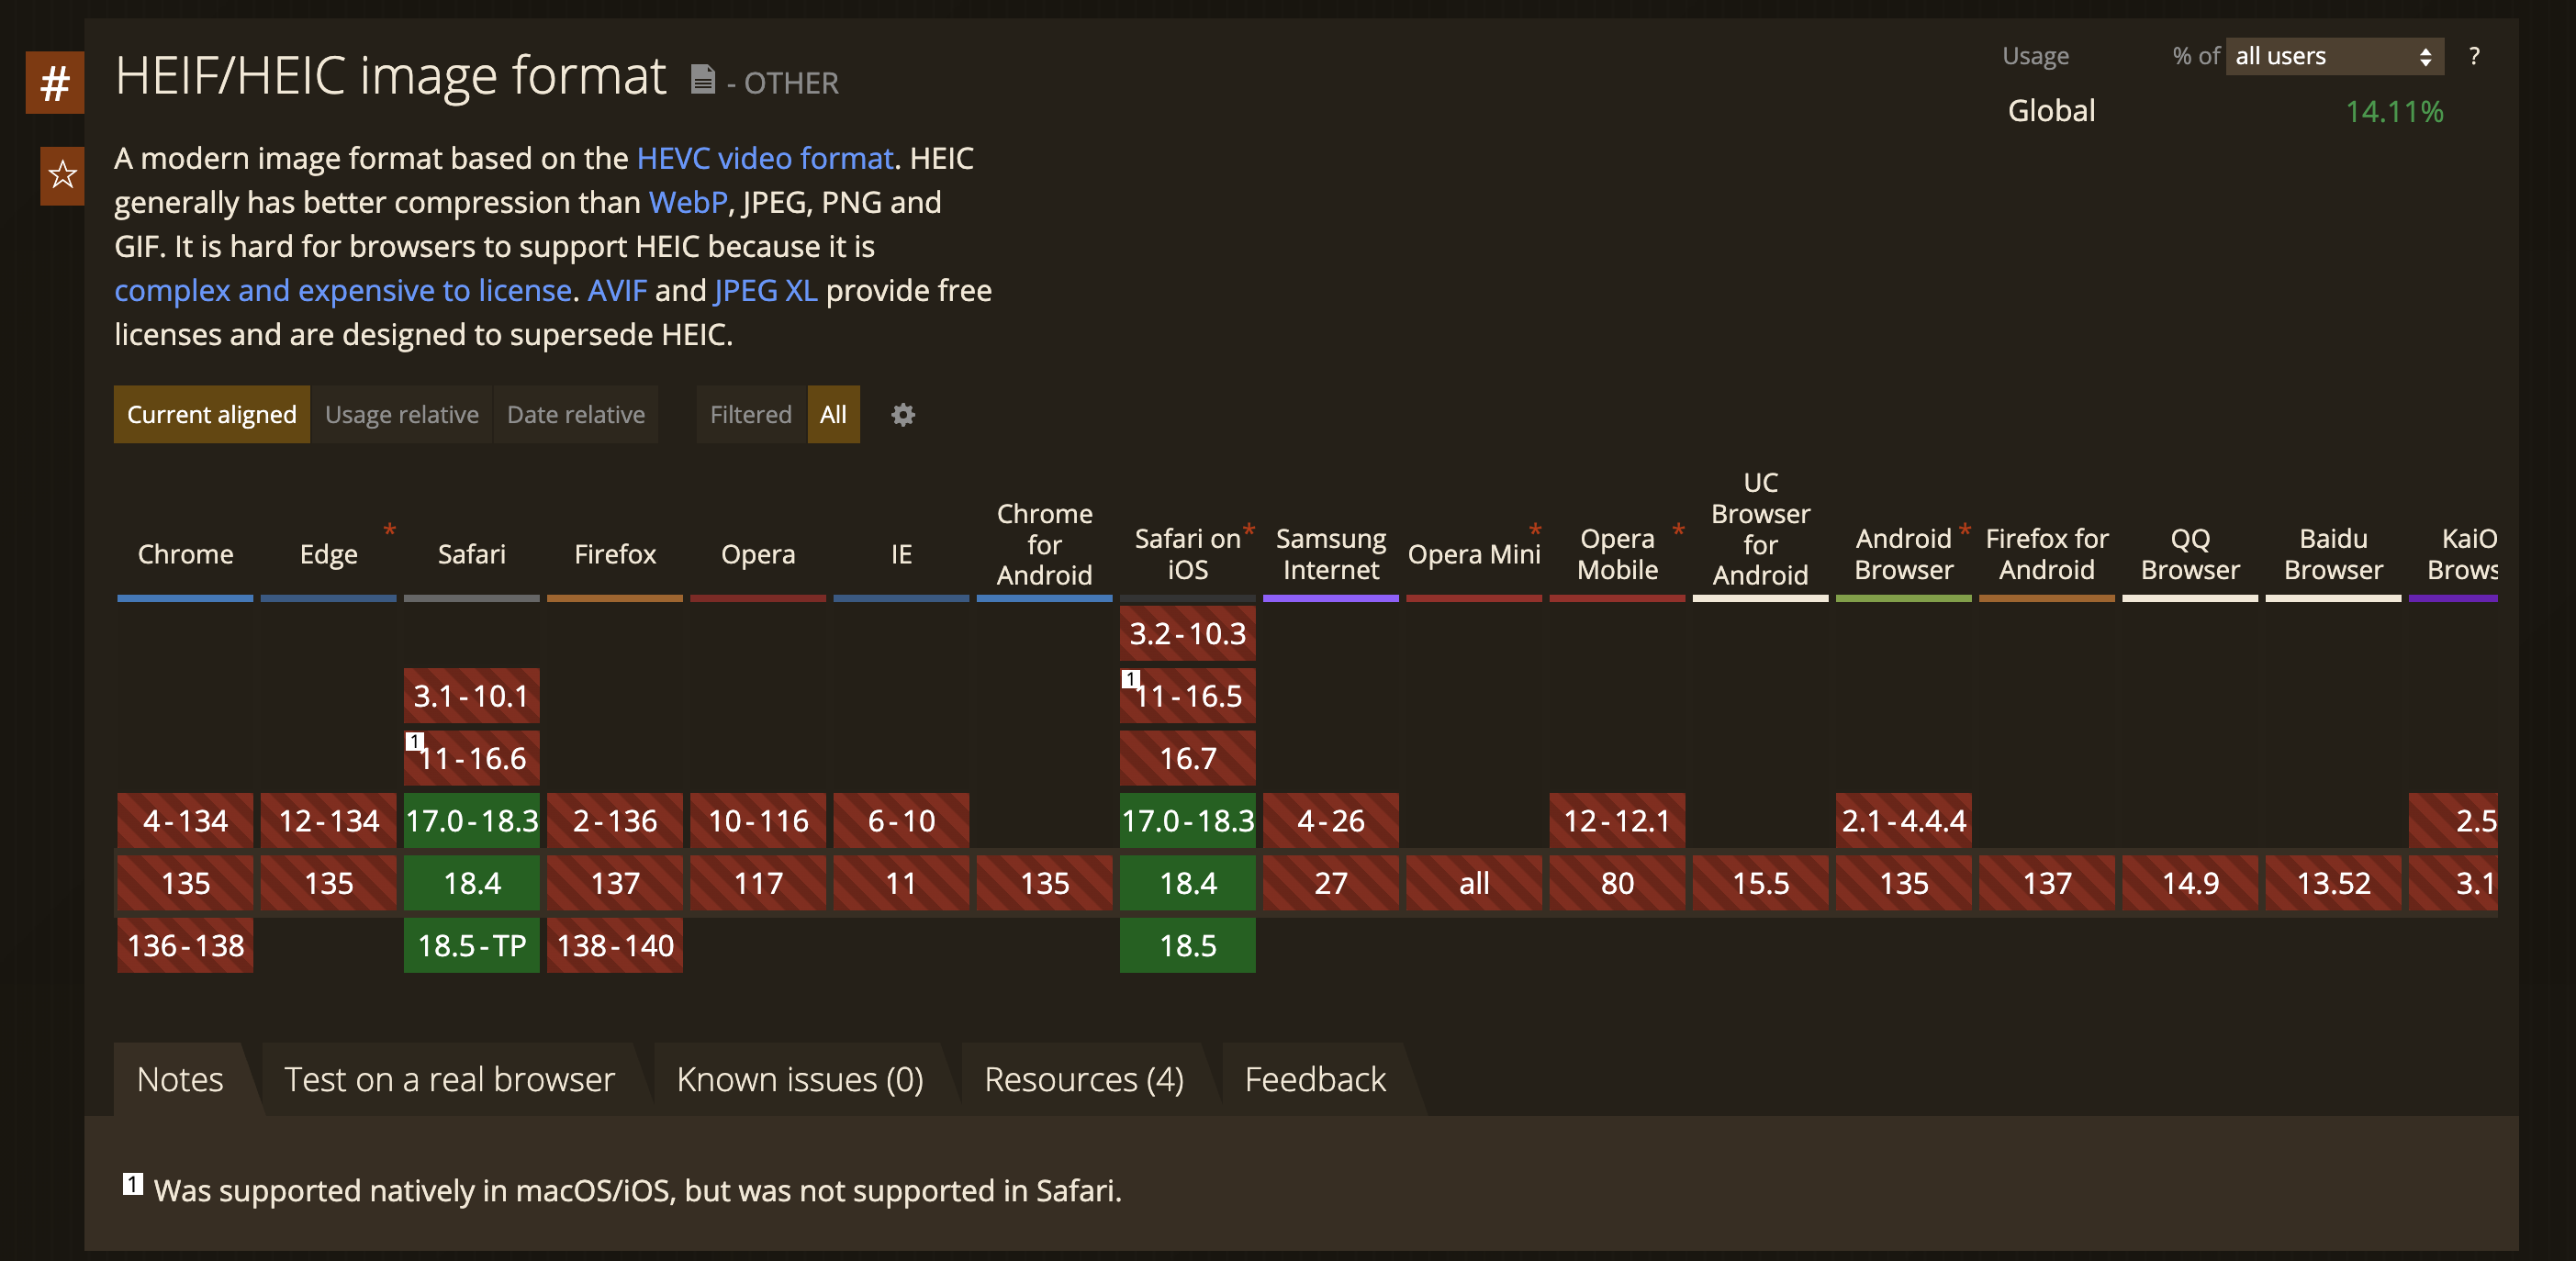2576x1261 pixels.
Task: Select Opera Mini all cell
Action: 1474,884
